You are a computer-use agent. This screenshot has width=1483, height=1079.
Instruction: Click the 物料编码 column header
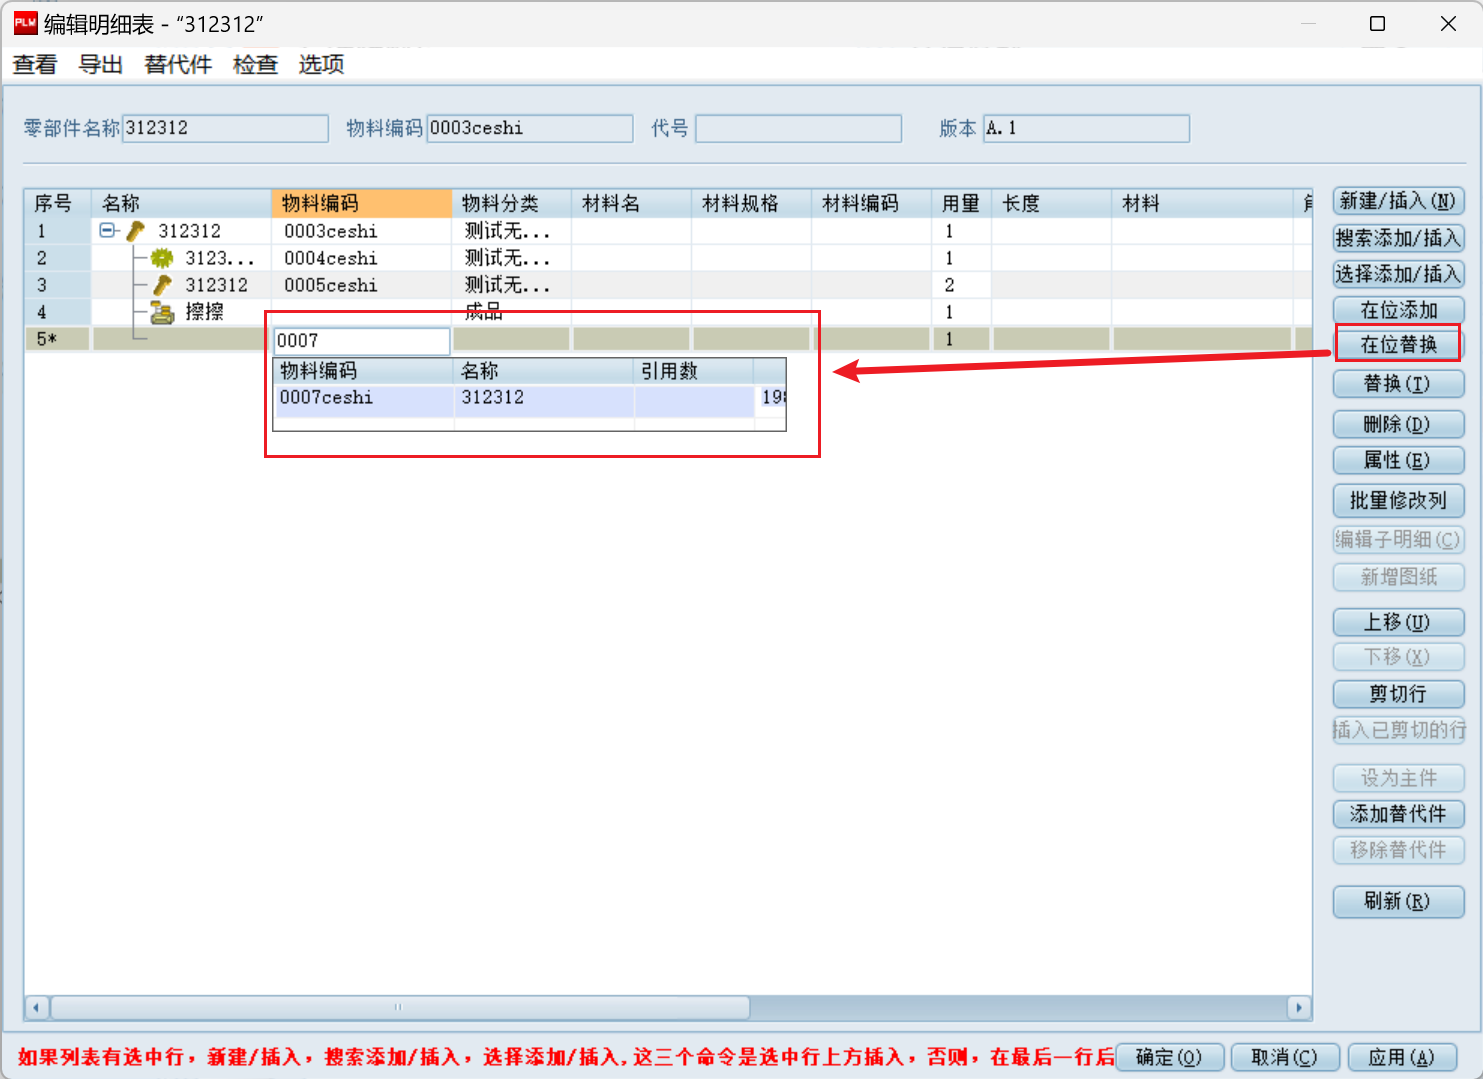pyautogui.click(x=361, y=203)
